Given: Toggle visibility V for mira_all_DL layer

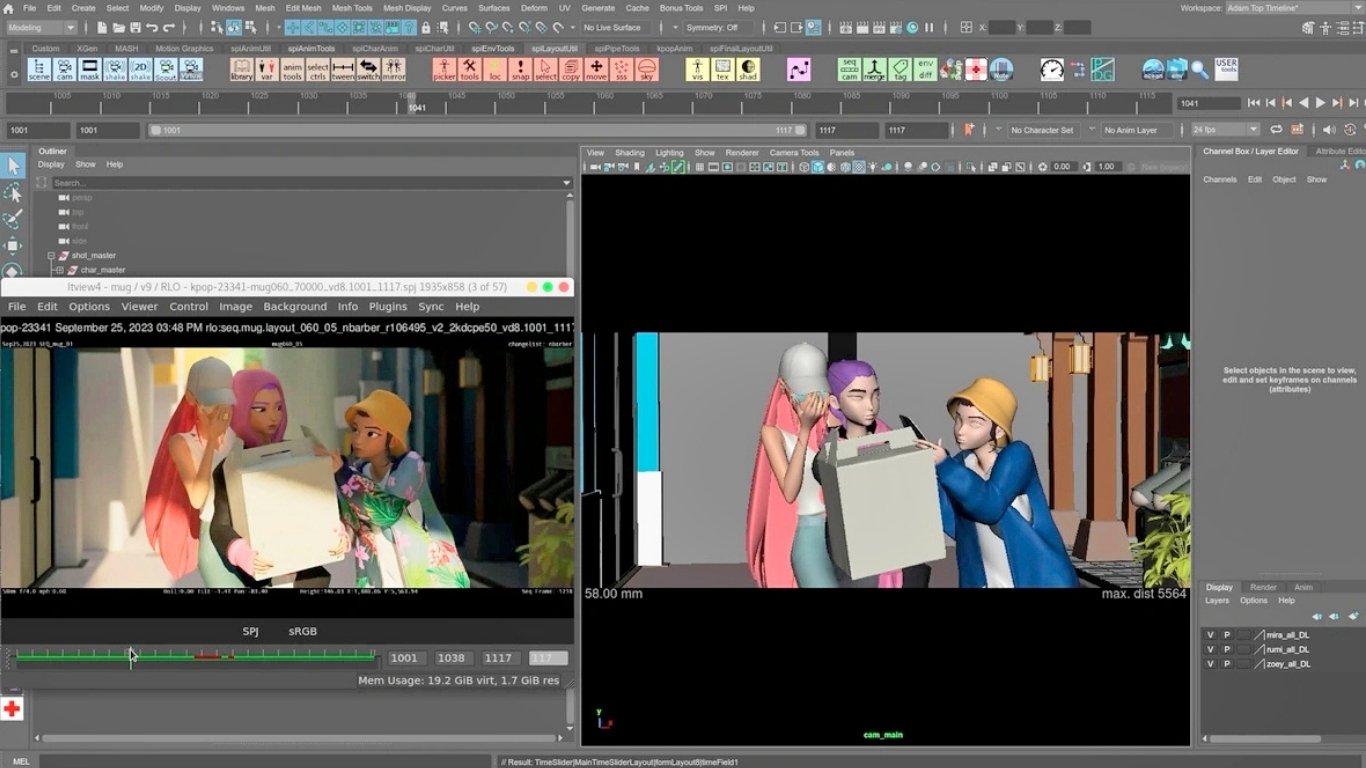Looking at the screenshot, I should tap(1210, 635).
